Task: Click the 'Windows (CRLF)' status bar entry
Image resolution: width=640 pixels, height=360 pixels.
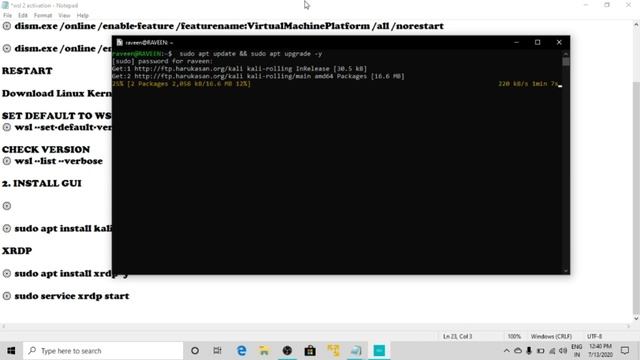Action: (x=551, y=336)
